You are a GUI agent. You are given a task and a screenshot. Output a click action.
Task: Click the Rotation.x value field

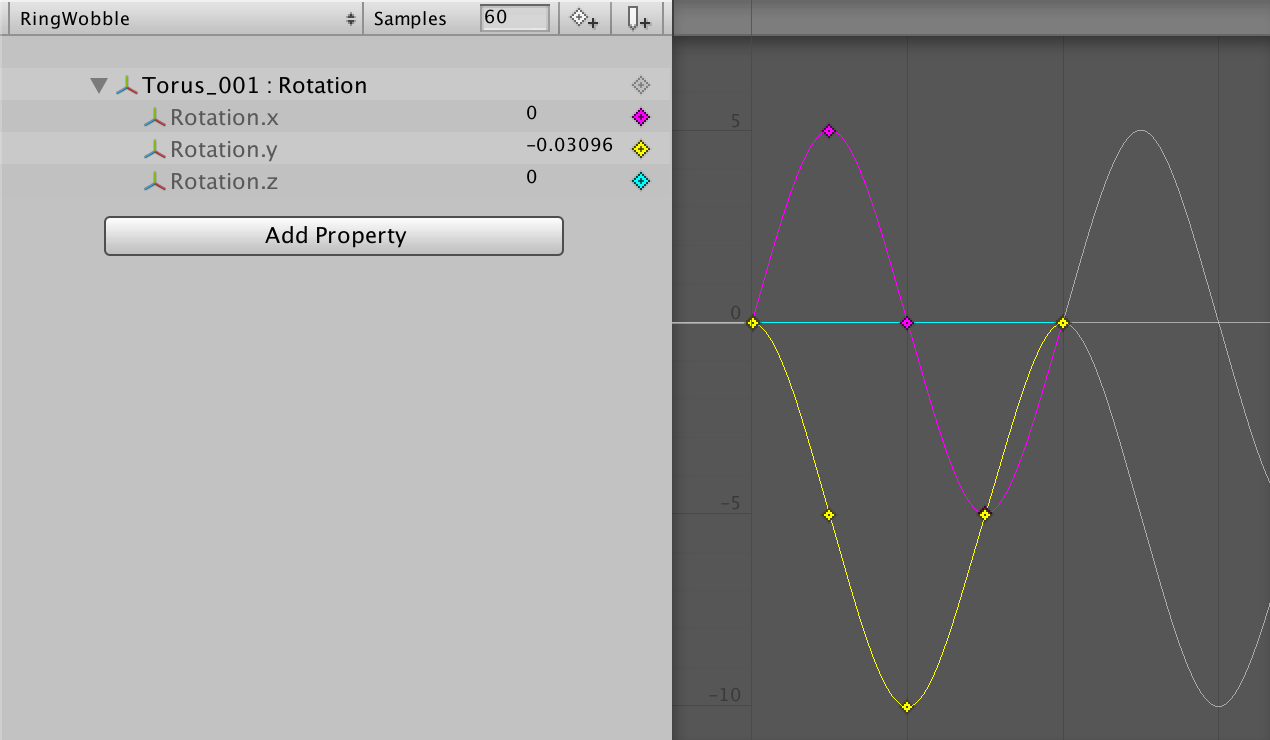(532, 113)
